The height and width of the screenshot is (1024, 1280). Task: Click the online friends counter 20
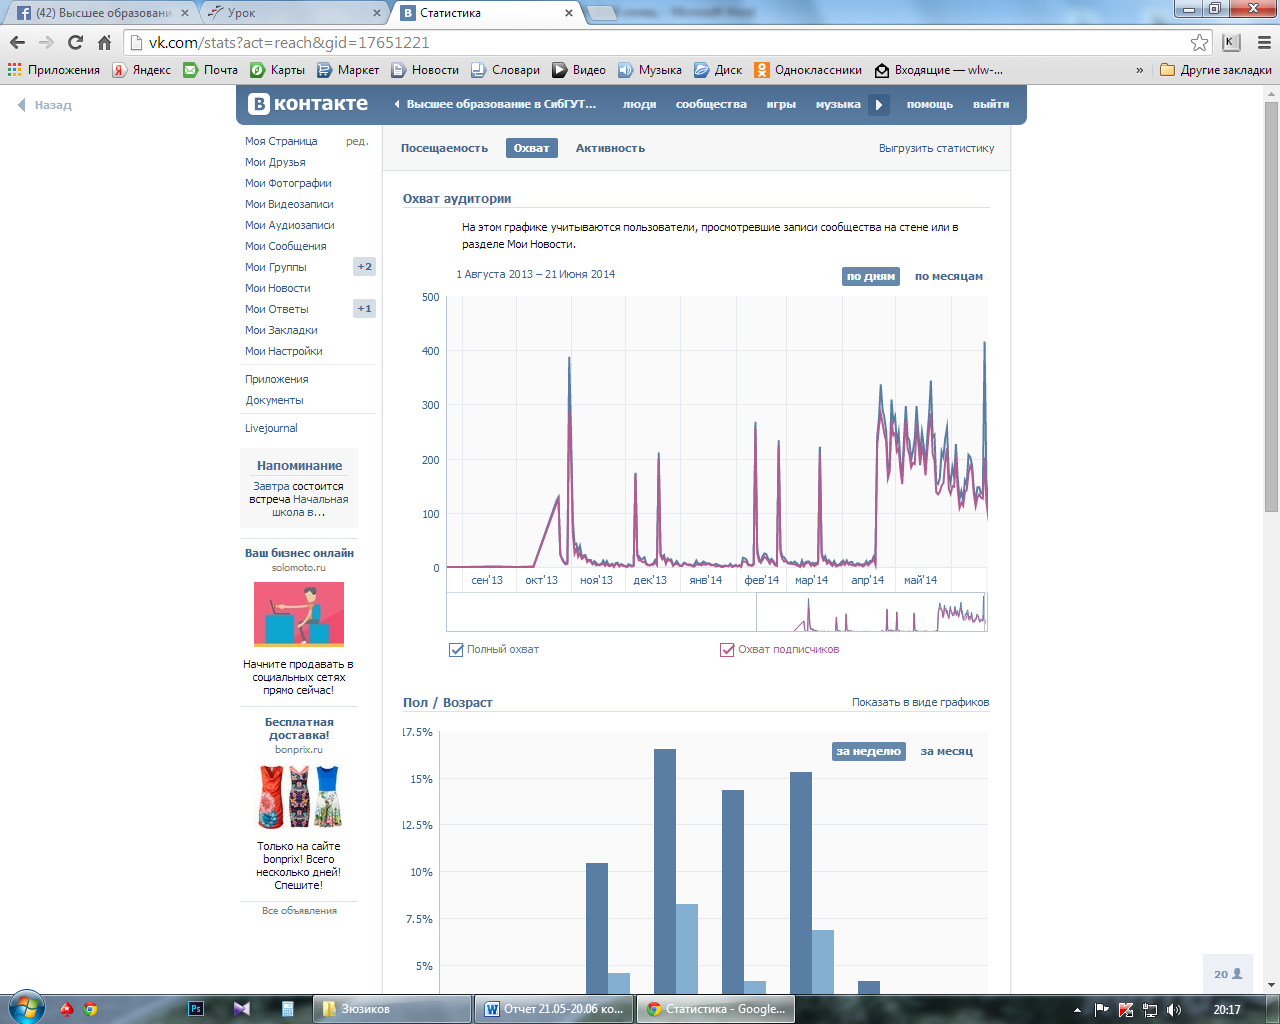click(1228, 974)
